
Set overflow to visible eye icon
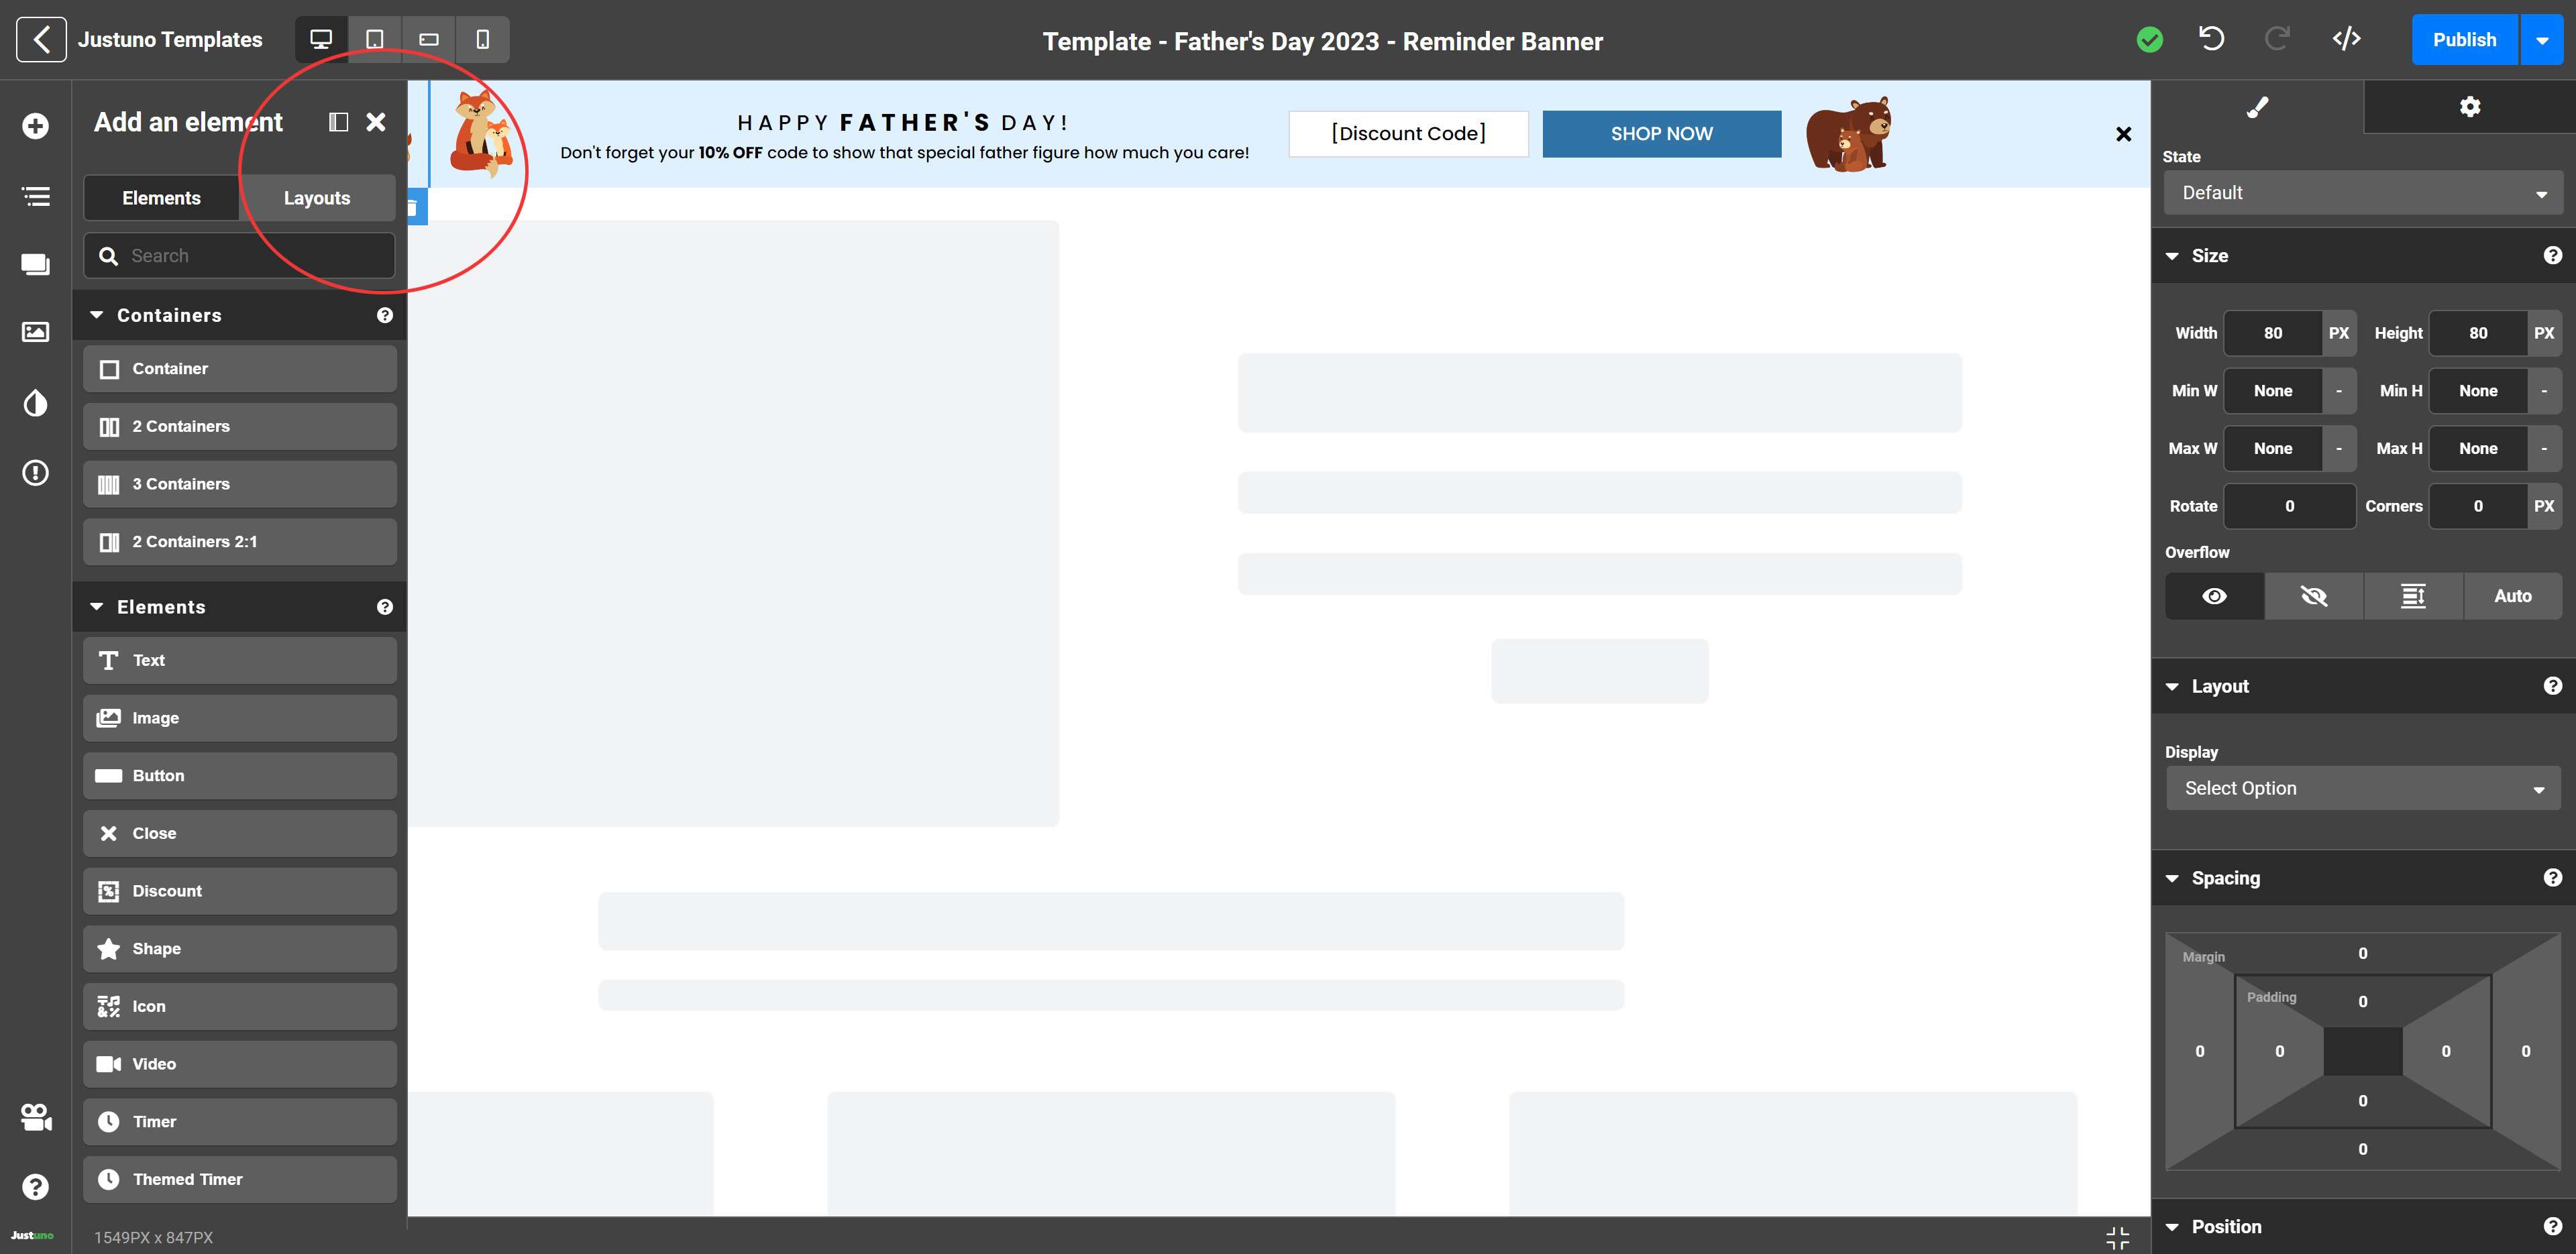tap(2214, 596)
